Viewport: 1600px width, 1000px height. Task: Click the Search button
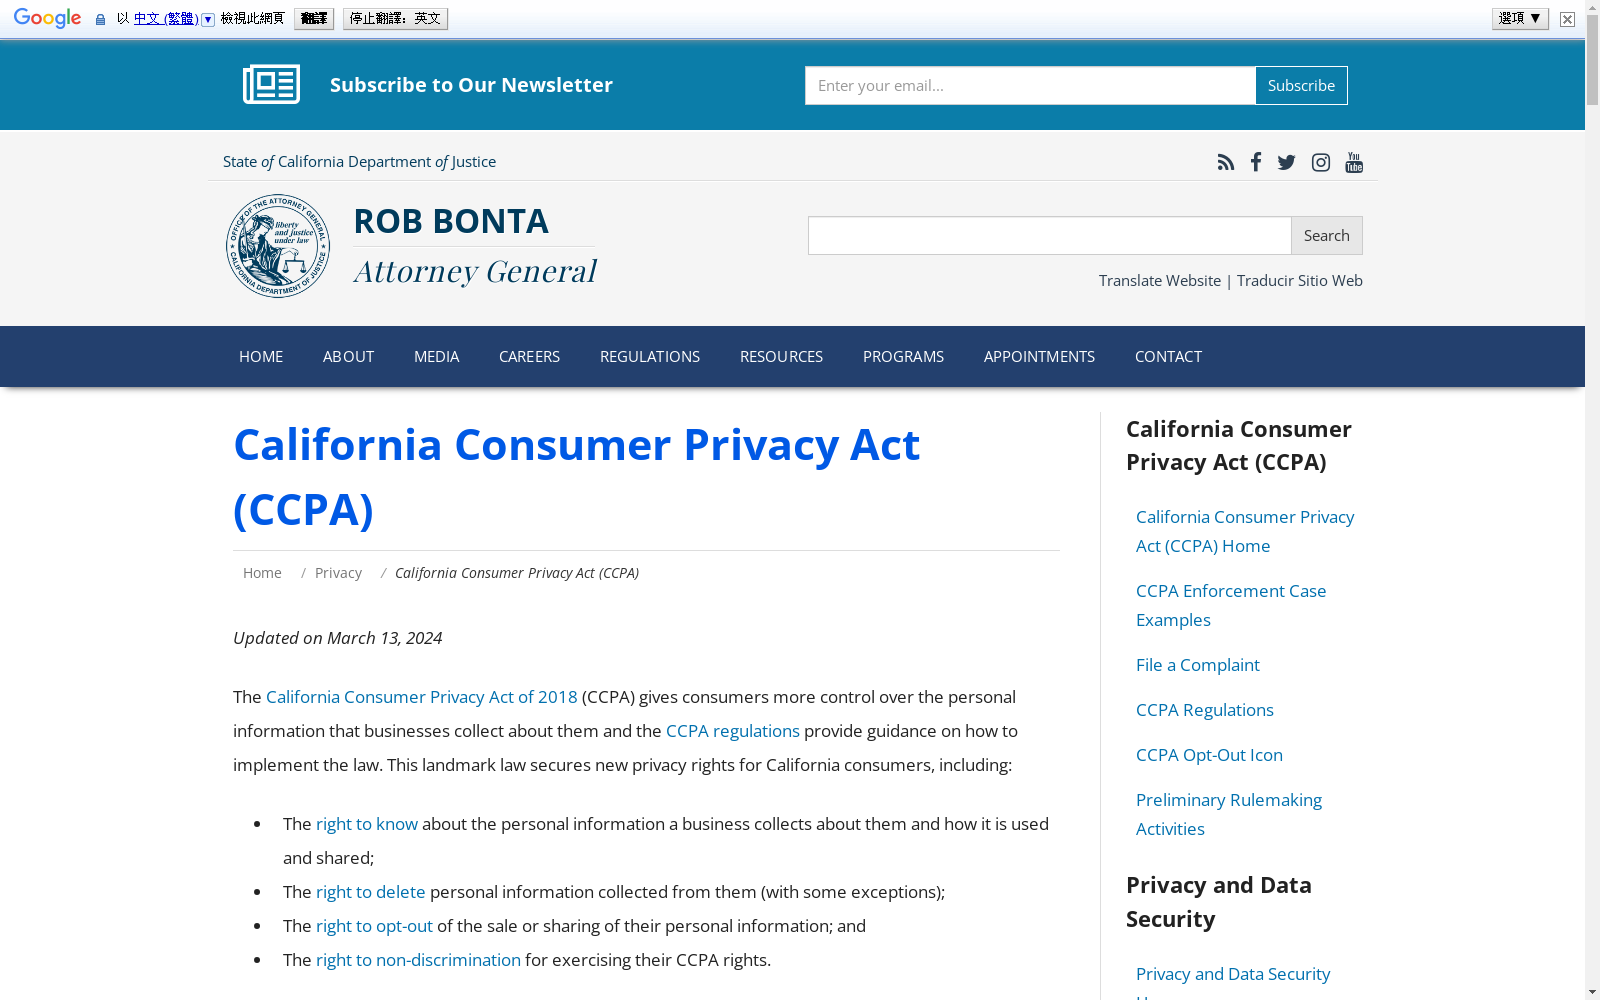1326,236
